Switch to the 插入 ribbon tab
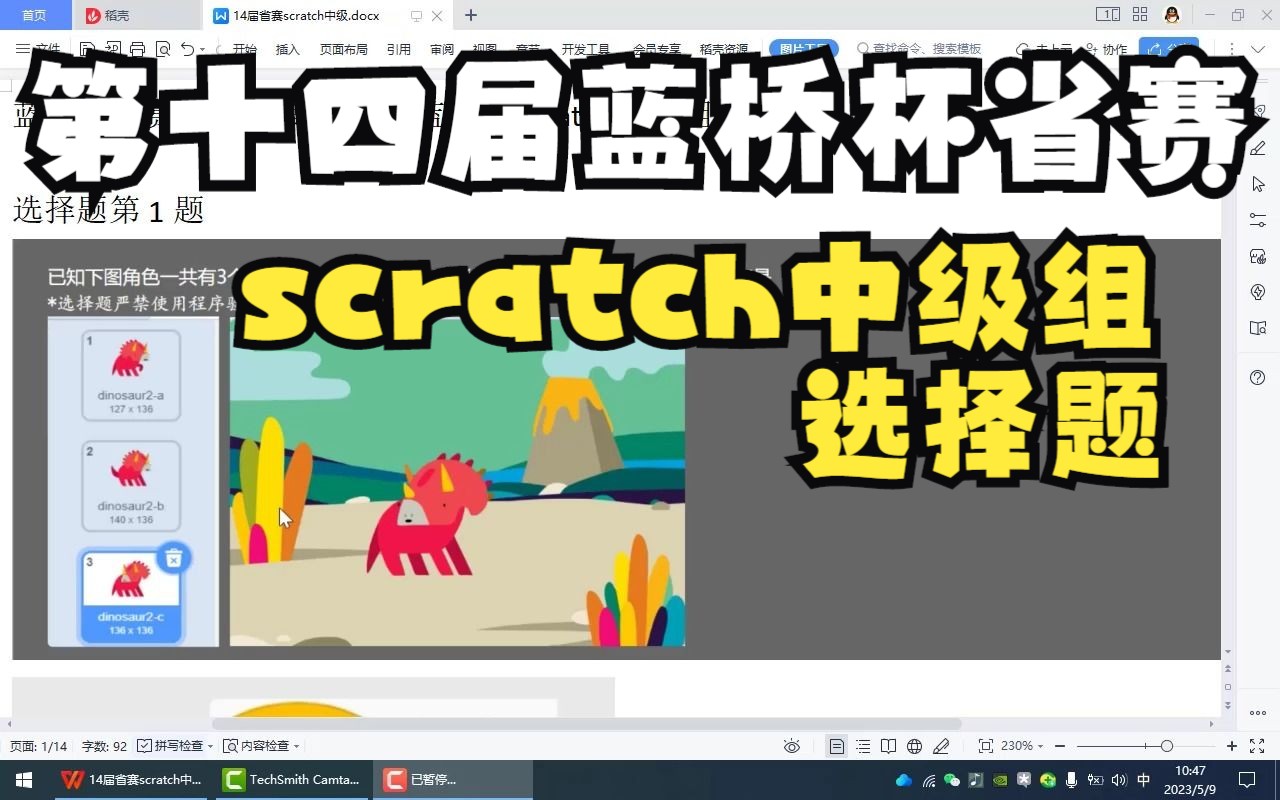 point(287,48)
